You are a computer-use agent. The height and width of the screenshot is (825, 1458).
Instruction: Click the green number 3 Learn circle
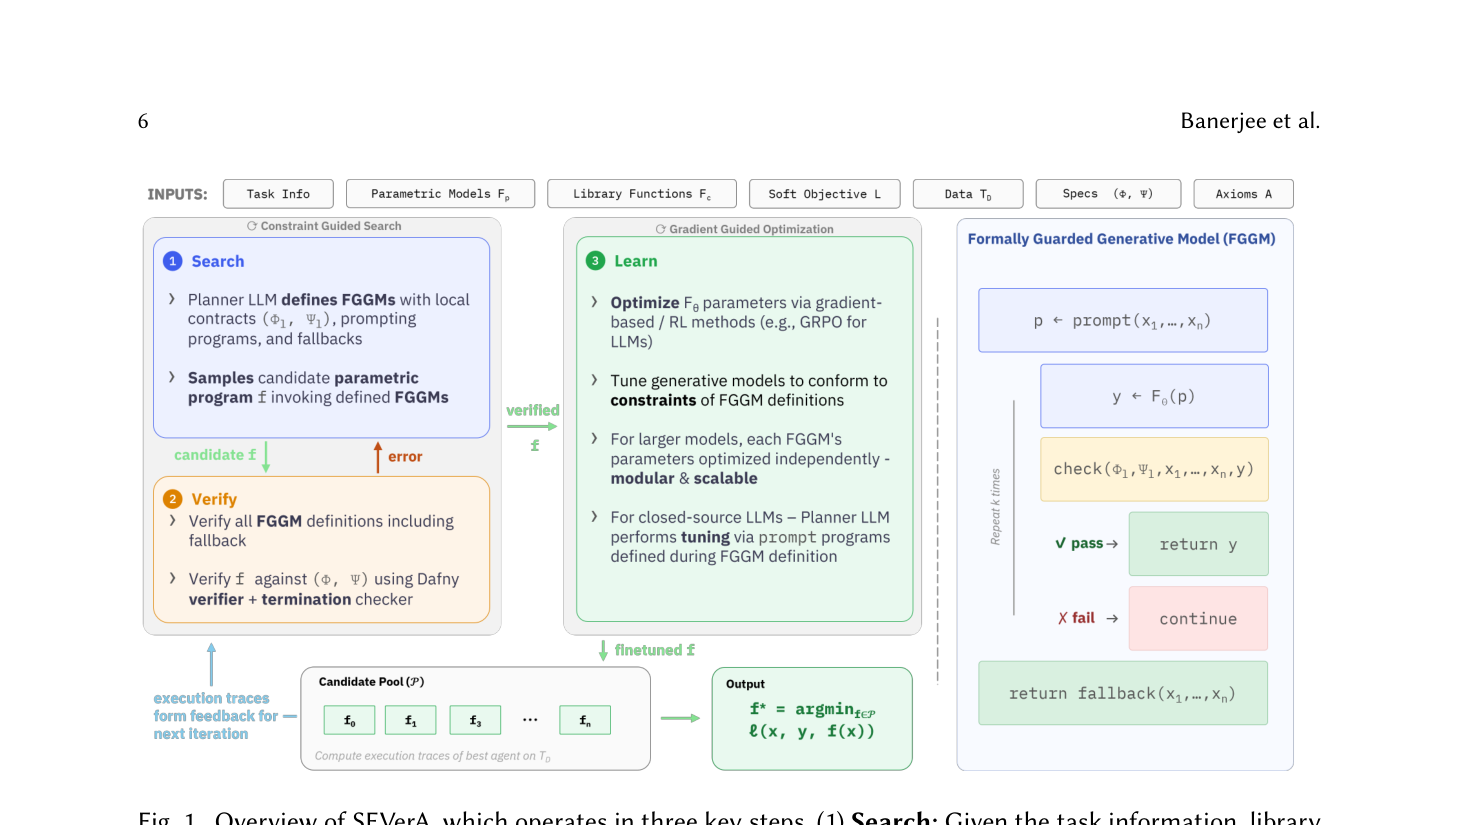pos(595,261)
